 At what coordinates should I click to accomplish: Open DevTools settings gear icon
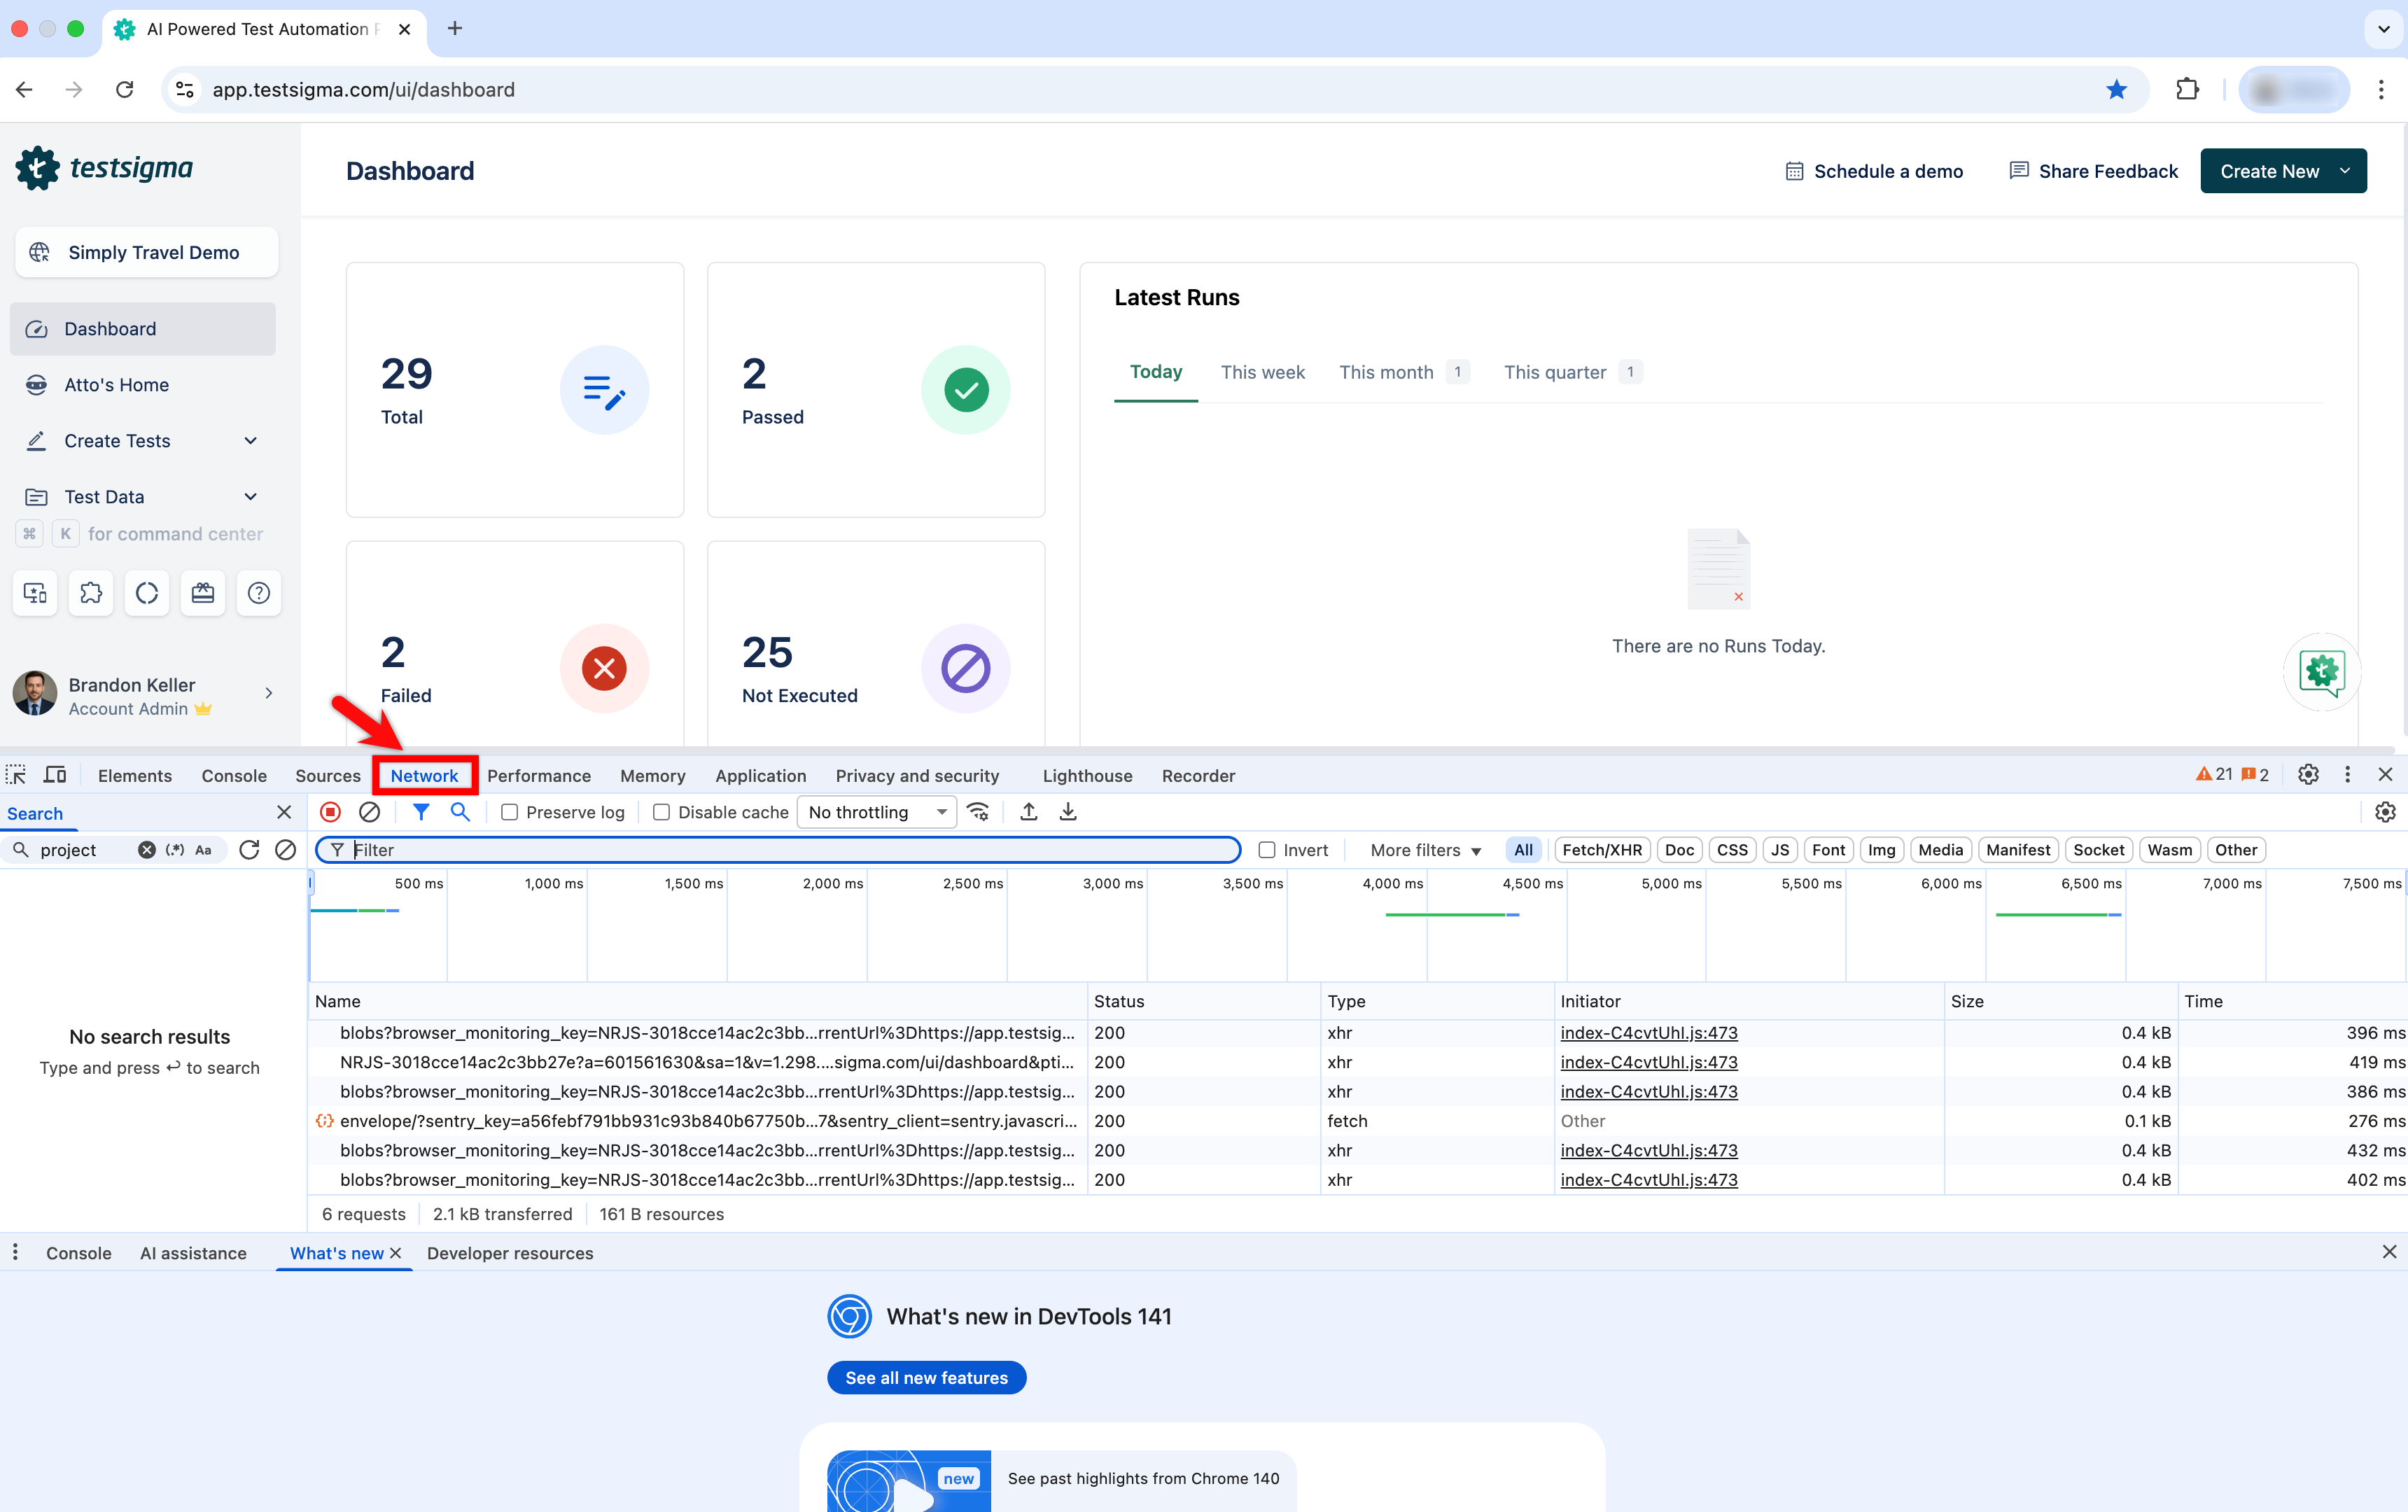(2308, 775)
